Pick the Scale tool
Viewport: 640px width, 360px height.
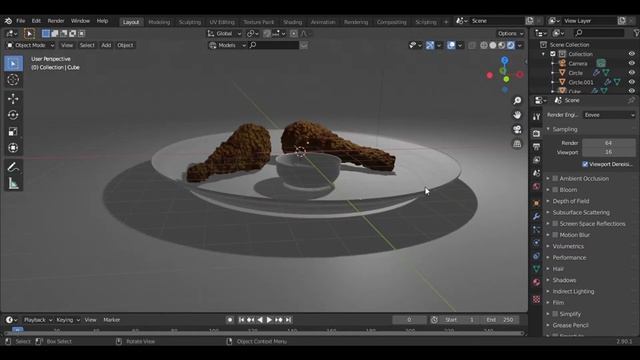(13, 131)
